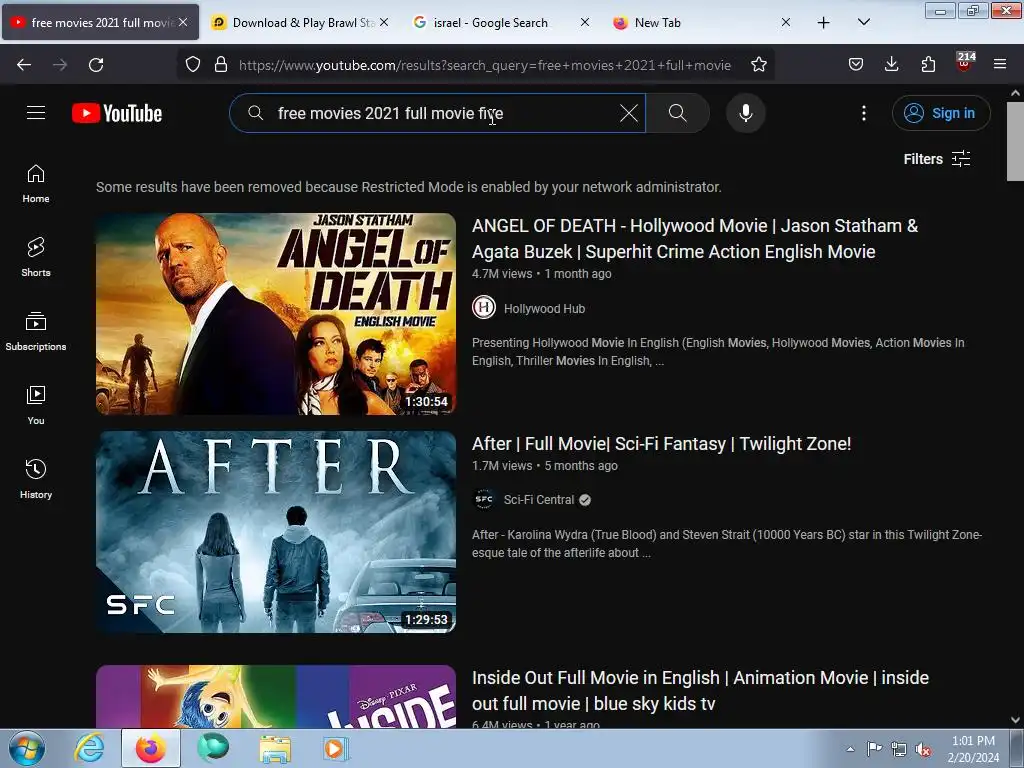Sign in to YouTube
The height and width of the screenshot is (768, 1024).
coord(940,113)
